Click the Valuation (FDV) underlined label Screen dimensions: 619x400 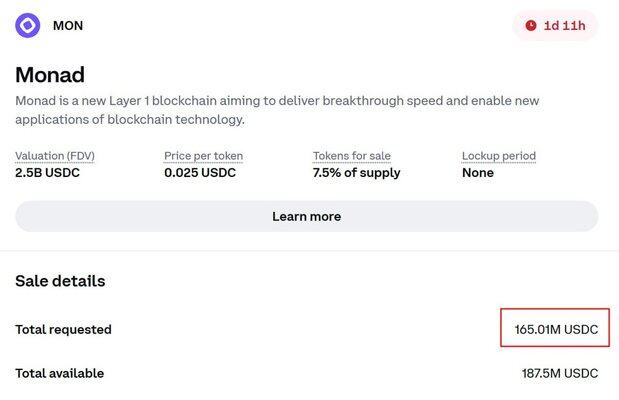click(55, 156)
